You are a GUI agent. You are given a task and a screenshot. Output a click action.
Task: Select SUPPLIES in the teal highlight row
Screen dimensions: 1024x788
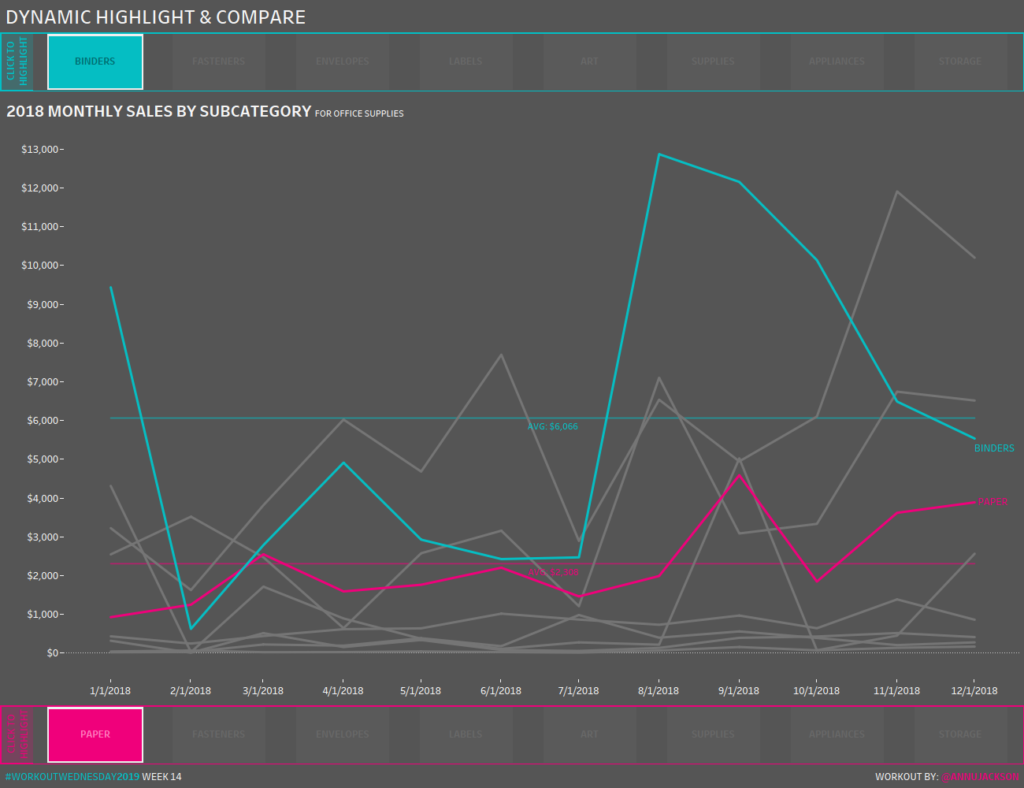pyautogui.click(x=713, y=62)
